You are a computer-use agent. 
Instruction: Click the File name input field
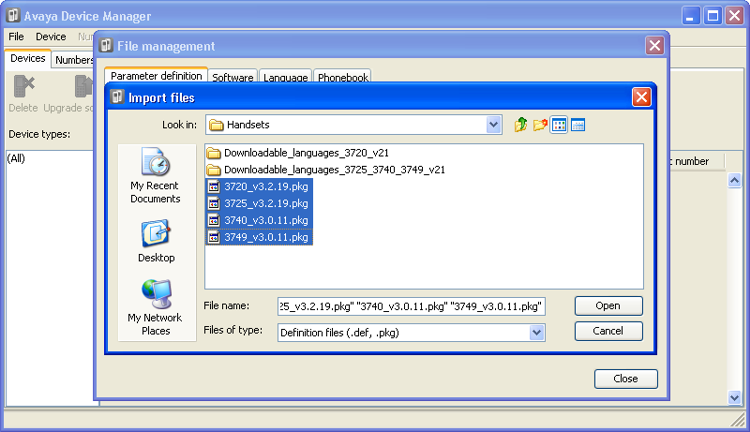click(x=411, y=307)
